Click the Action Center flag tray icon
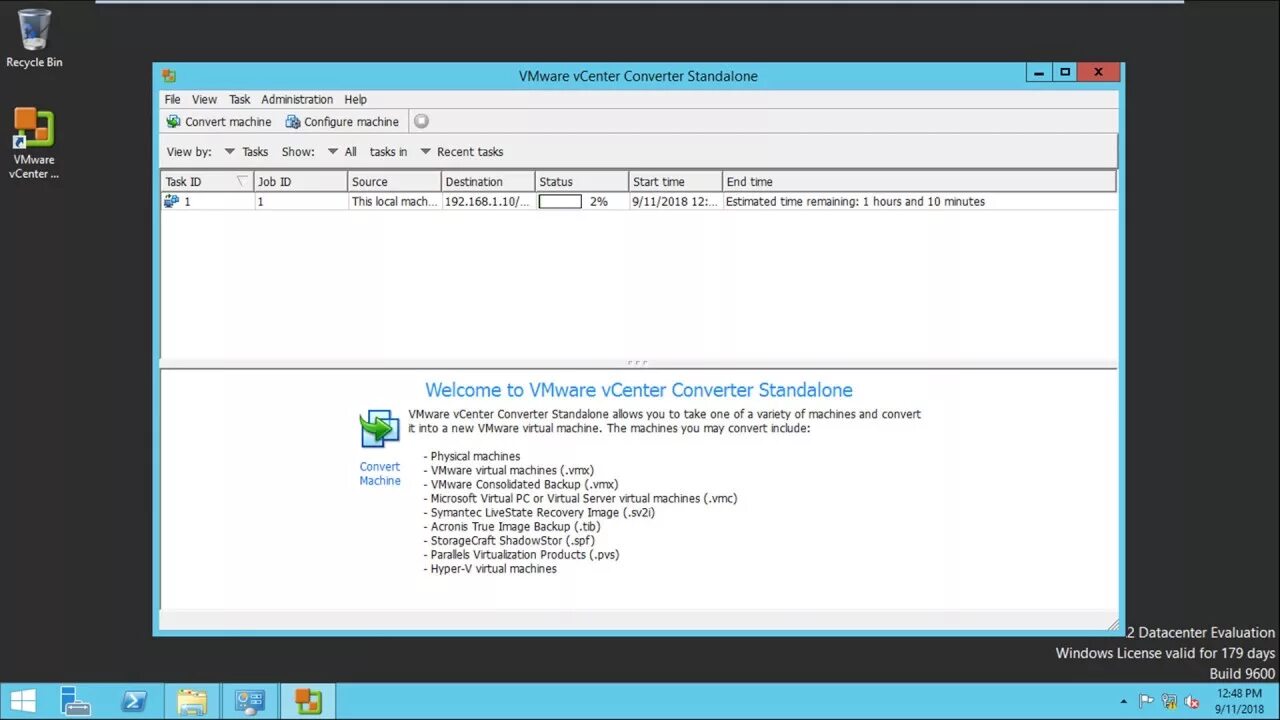This screenshot has width=1280, height=720. tap(1146, 702)
